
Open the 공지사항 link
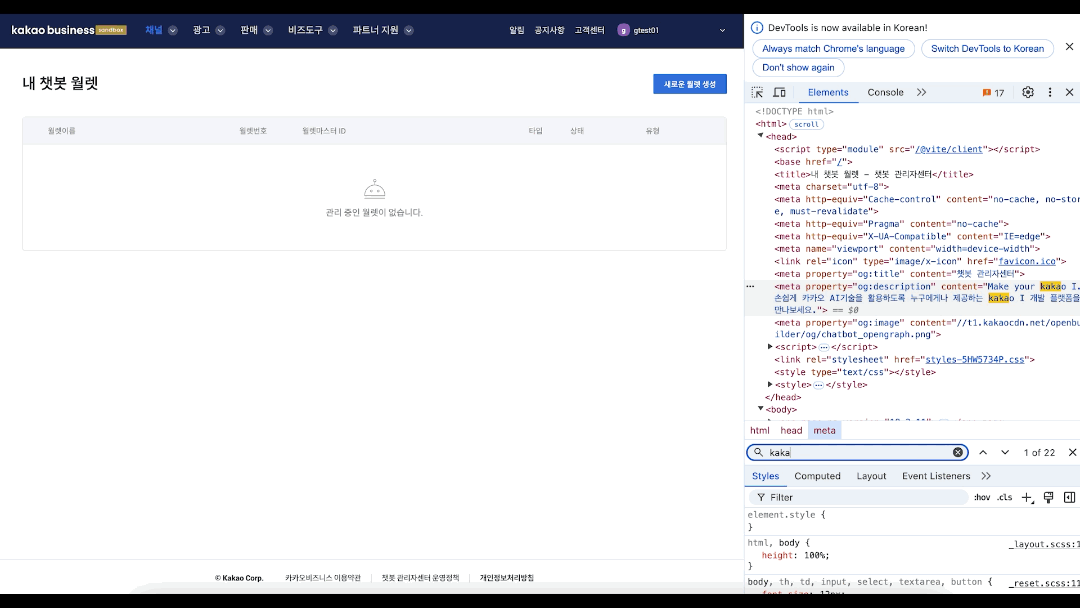[549, 30]
